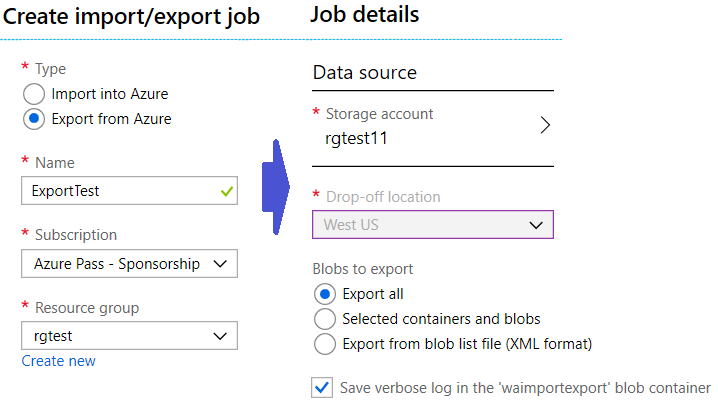The height and width of the screenshot is (420, 718).
Task: Click the Subscription dropdown chevron icon
Action: (220, 264)
